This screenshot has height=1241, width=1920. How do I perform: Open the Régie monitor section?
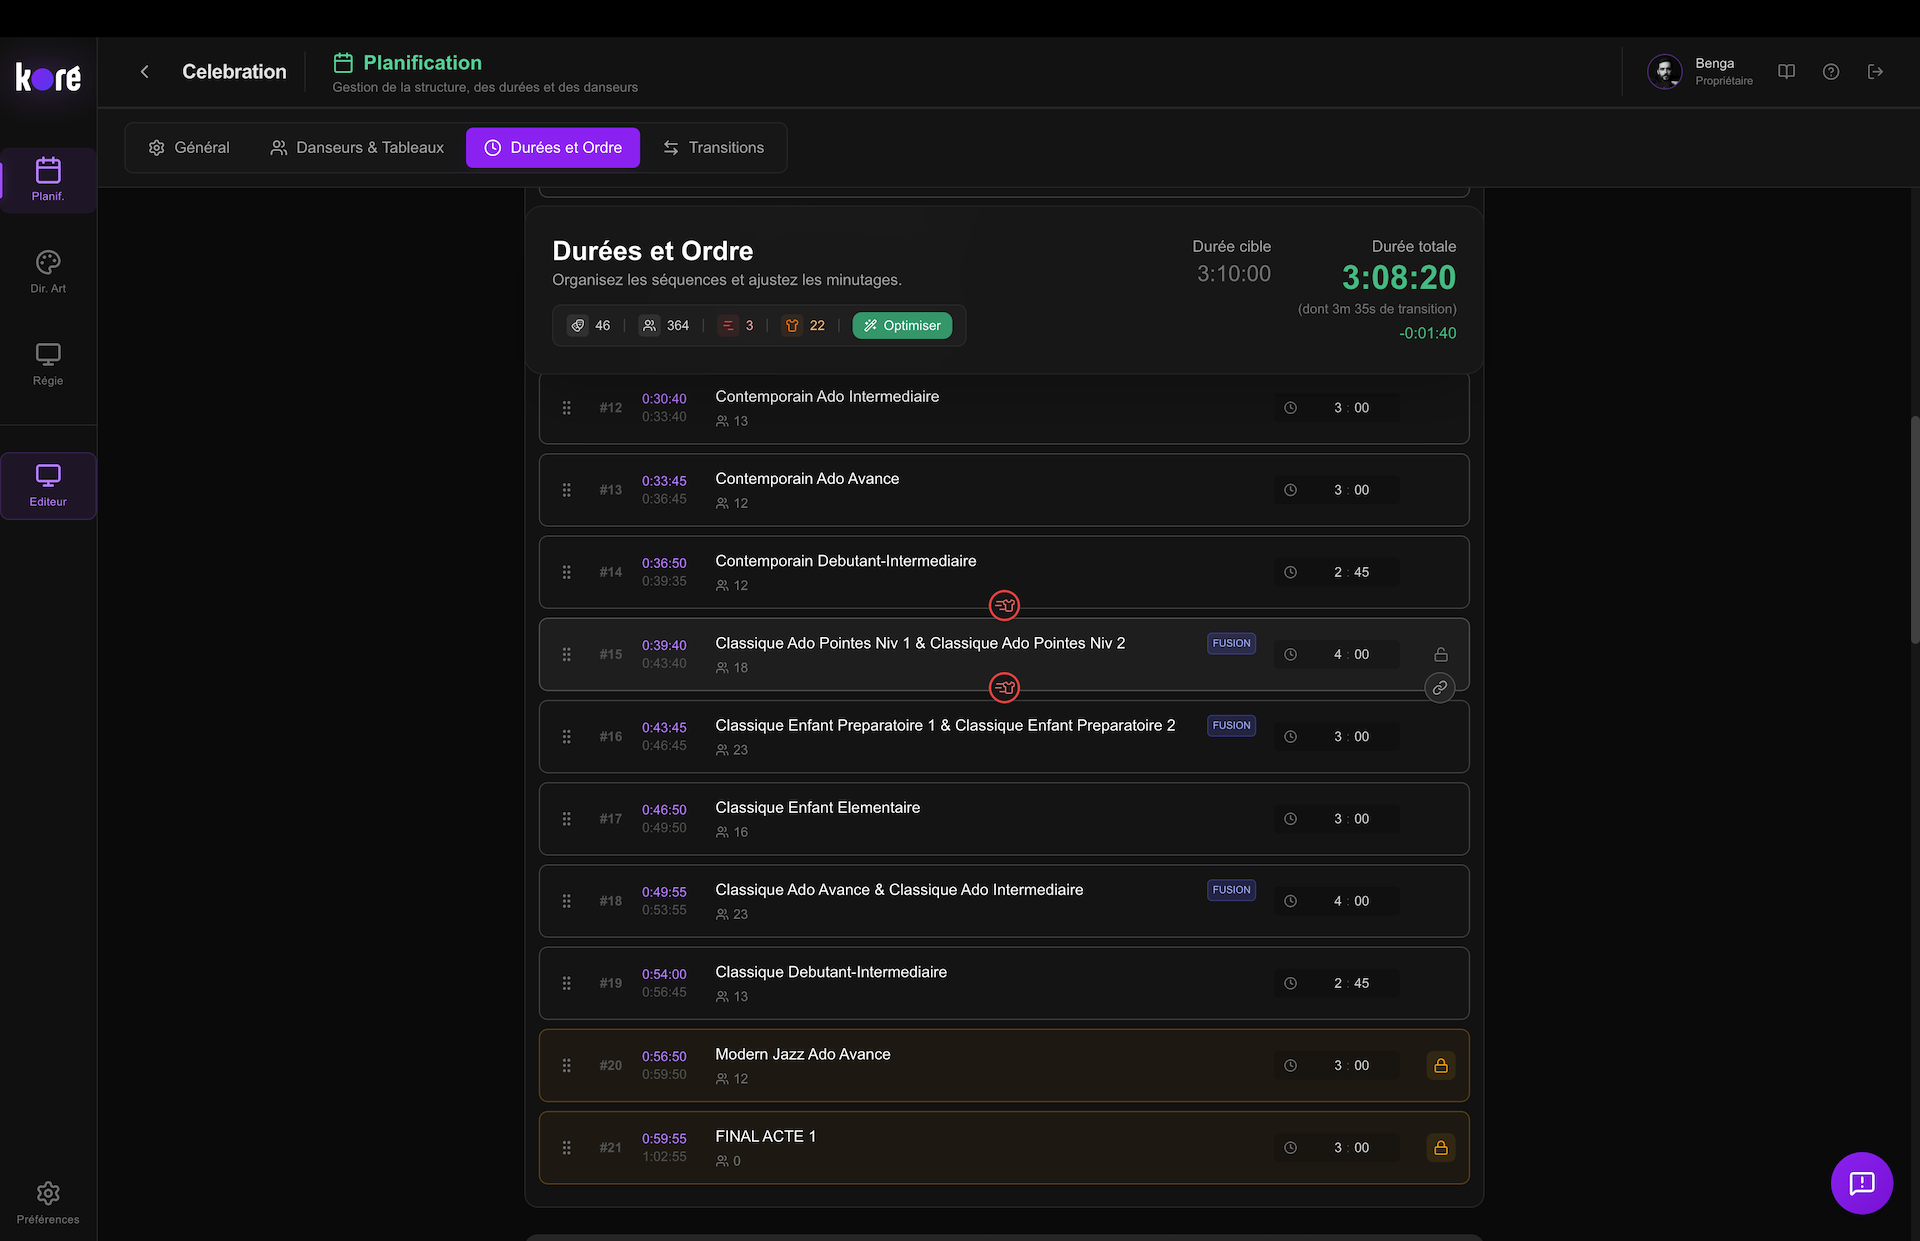(x=48, y=363)
